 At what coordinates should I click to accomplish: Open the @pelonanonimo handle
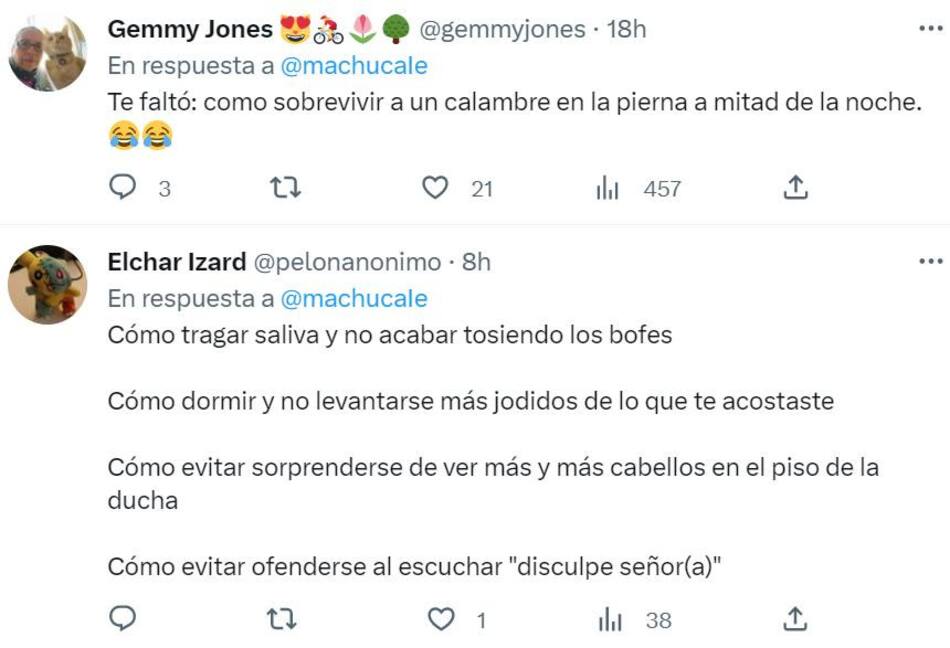347,262
